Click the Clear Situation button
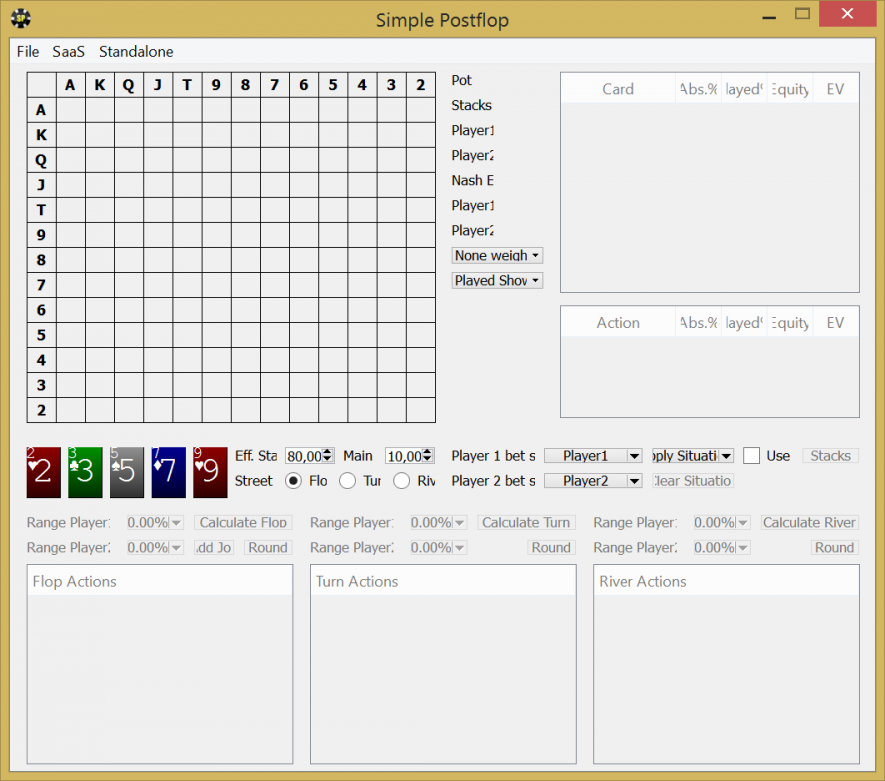The width and height of the screenshot is (885, 781). pos(693,481)
